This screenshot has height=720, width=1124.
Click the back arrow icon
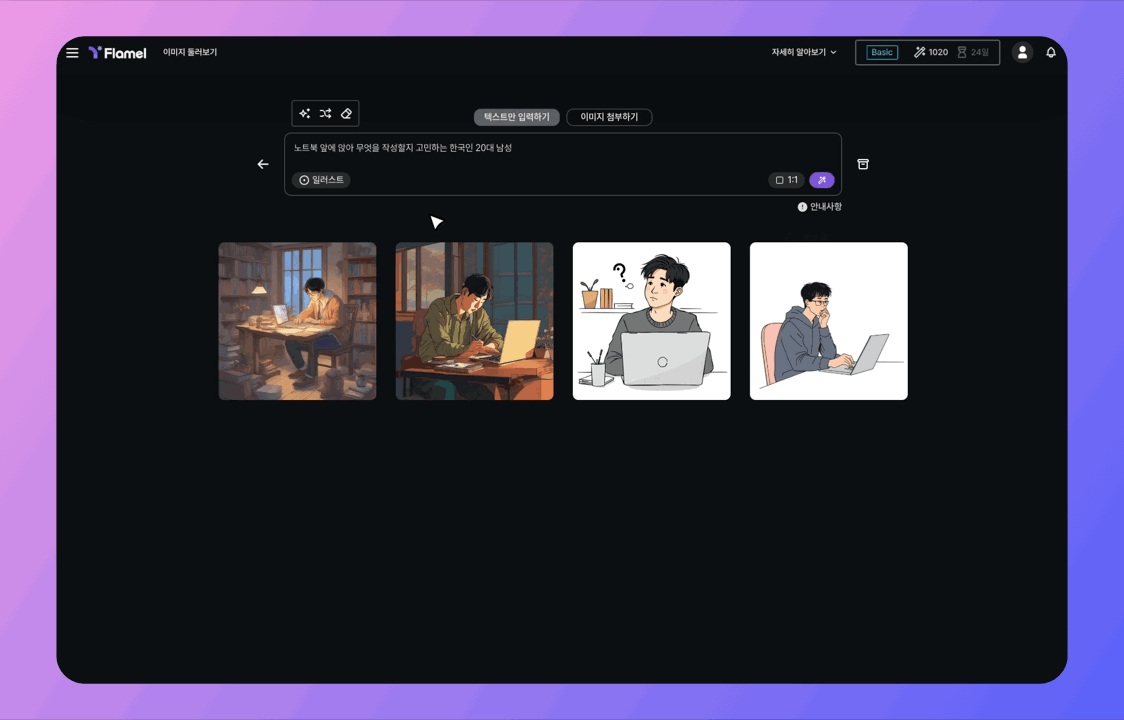point(263,164)
